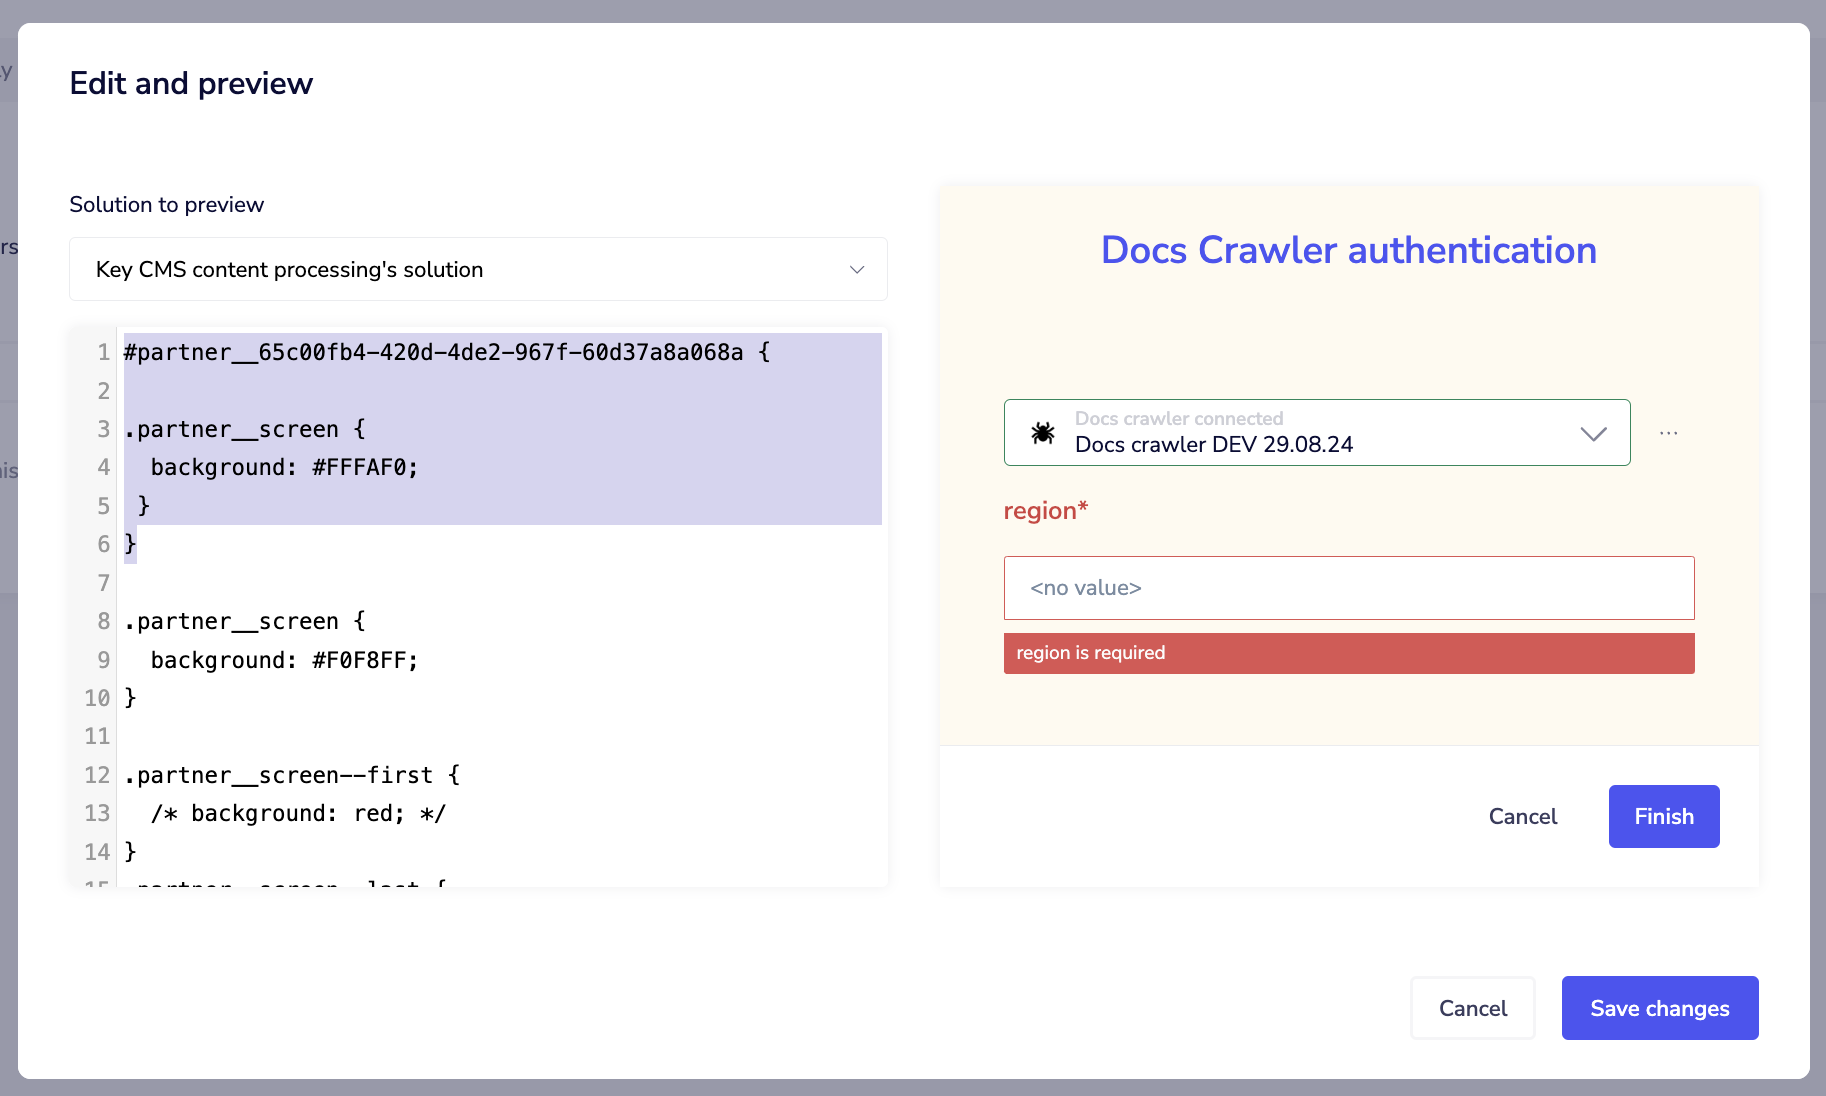Click the #partner__65c00fb4 selector on line 1

click(x=433, y=353)
